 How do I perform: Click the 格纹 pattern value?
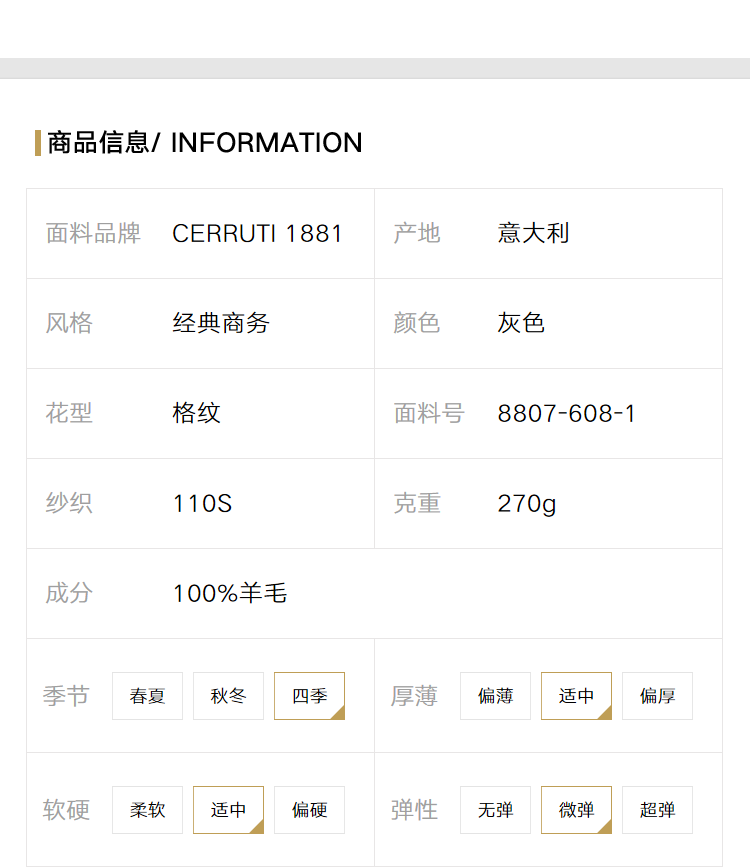[196, 413]
